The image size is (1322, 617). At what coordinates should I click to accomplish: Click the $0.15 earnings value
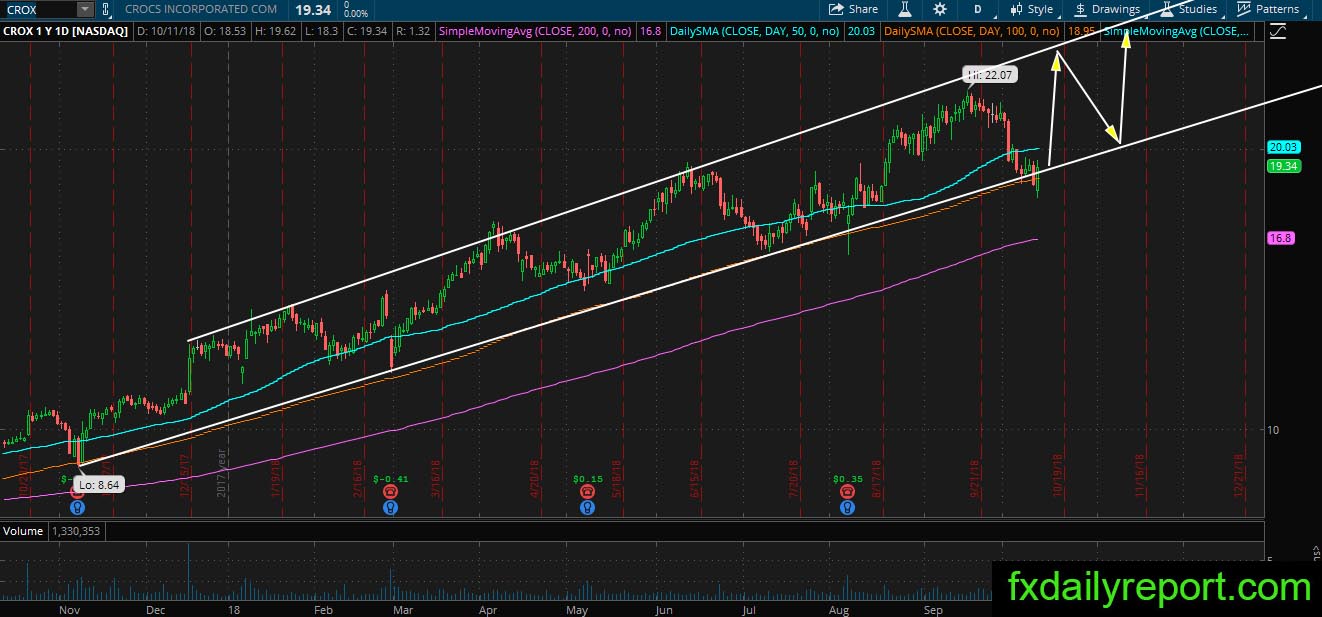coord(587,479)
